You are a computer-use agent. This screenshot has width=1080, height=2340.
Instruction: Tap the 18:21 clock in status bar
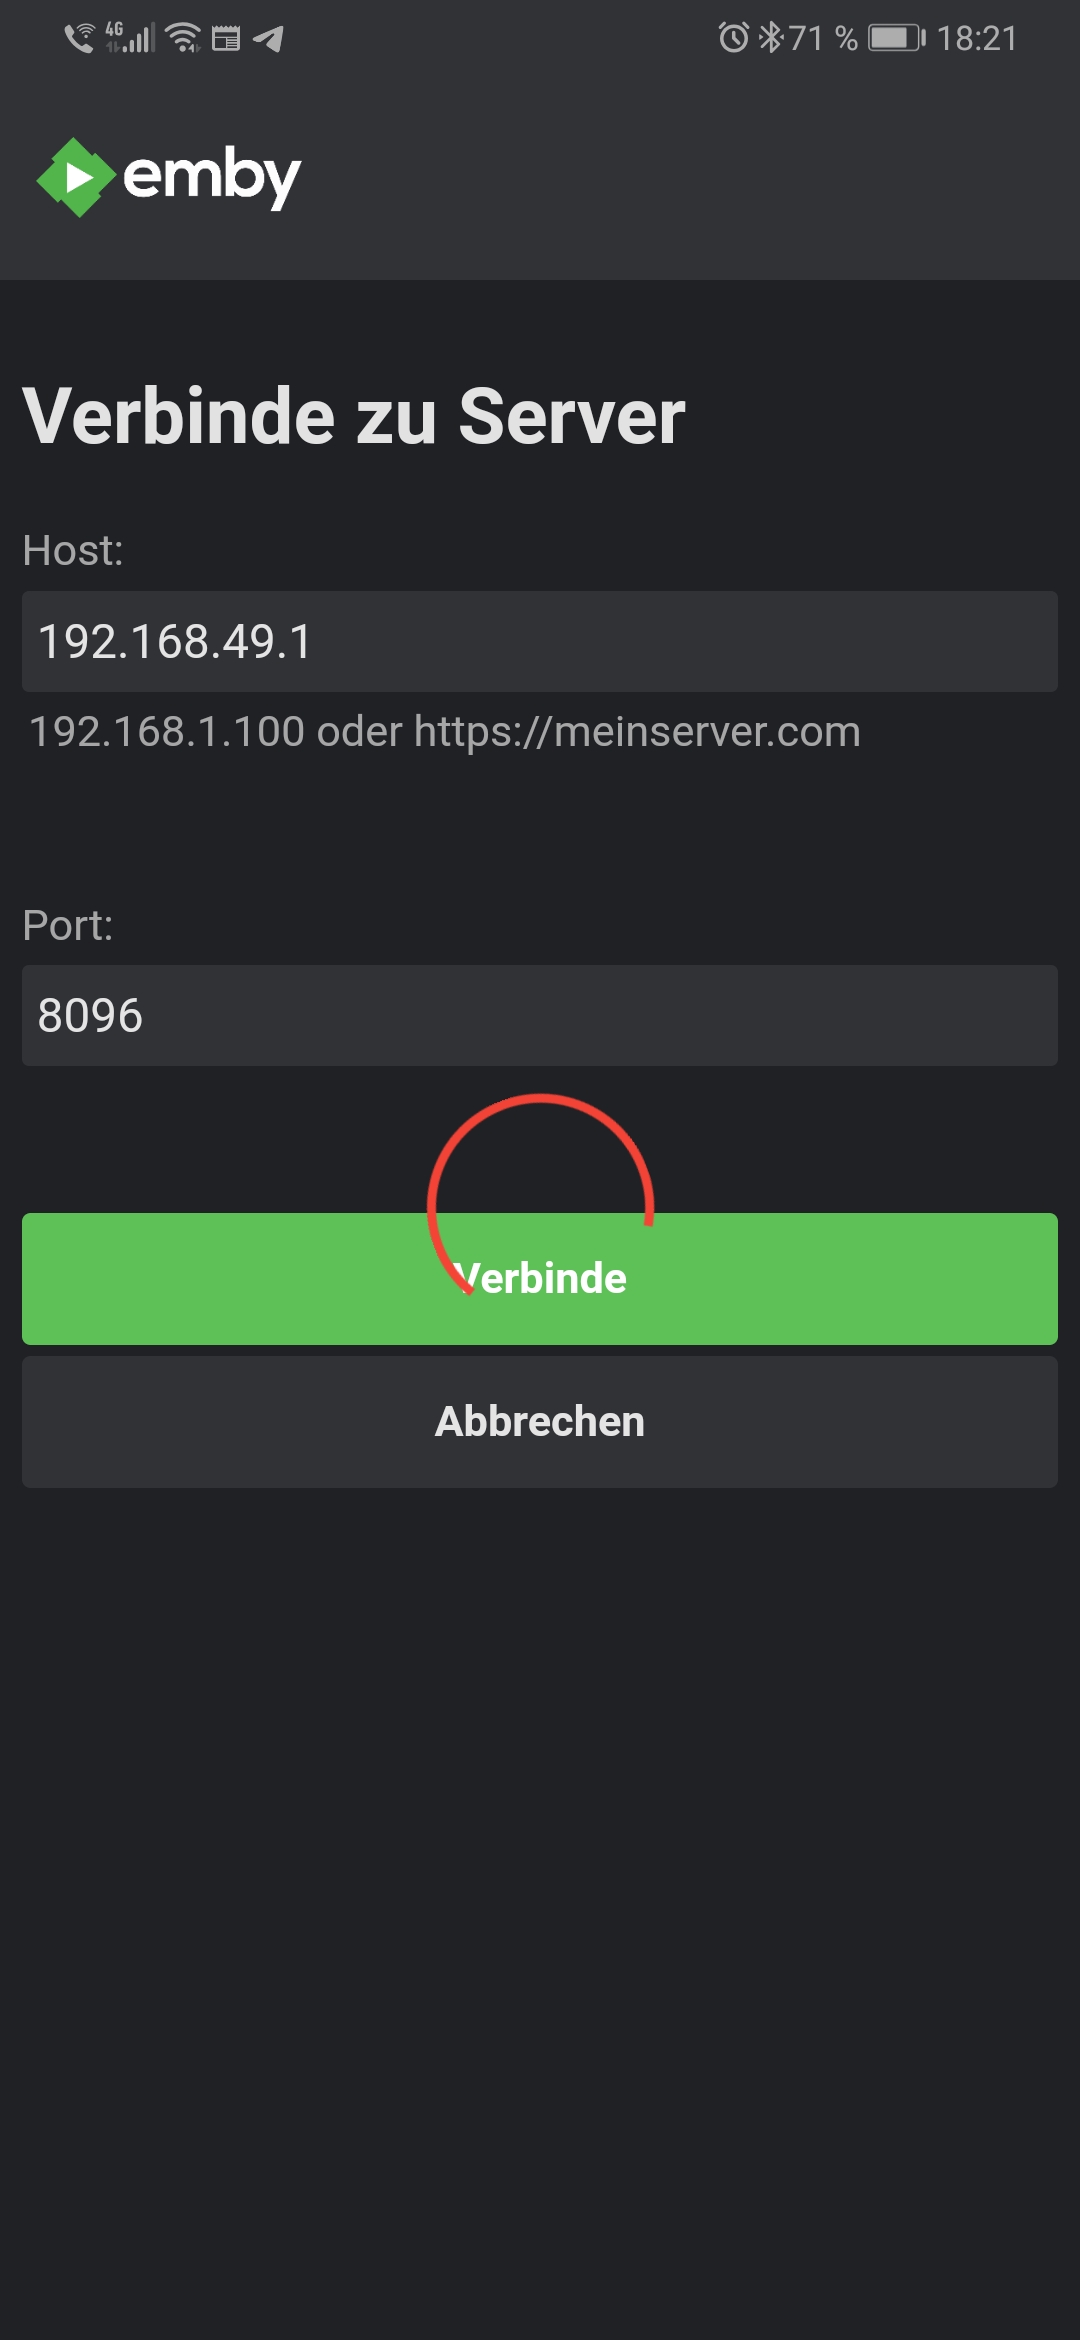[x=977, y=38]
